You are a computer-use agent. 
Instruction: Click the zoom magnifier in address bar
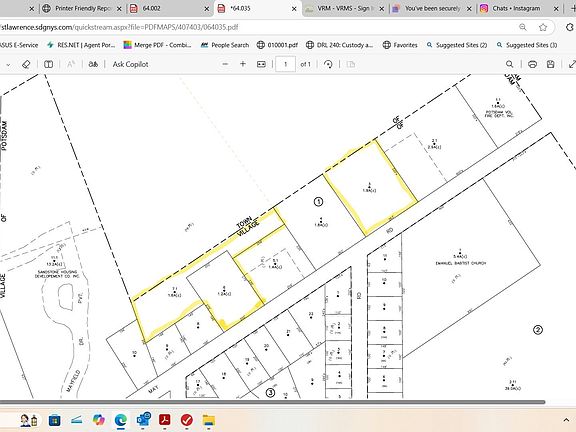coord(523,27)
